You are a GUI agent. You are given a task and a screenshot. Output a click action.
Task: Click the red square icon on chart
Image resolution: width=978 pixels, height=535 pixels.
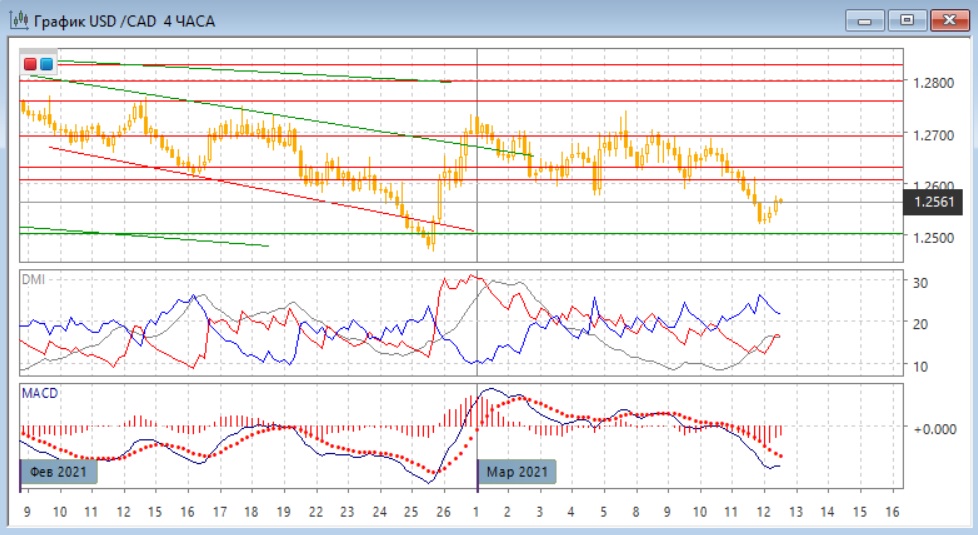pos(30,64)
